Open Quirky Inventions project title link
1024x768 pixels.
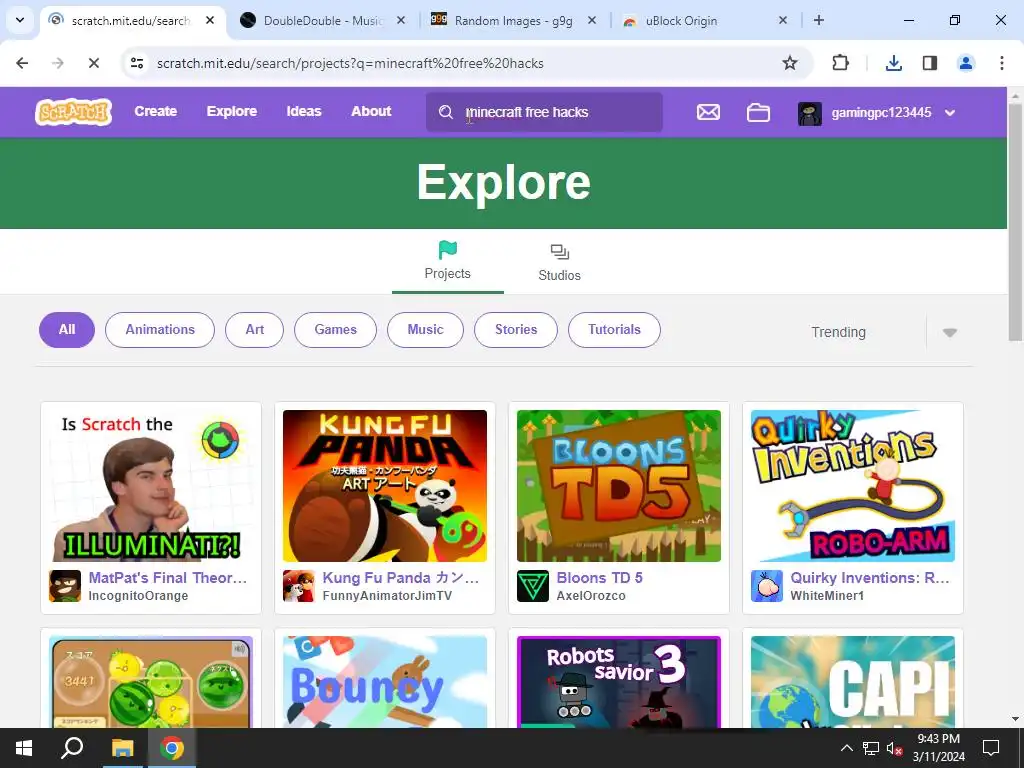870,578
